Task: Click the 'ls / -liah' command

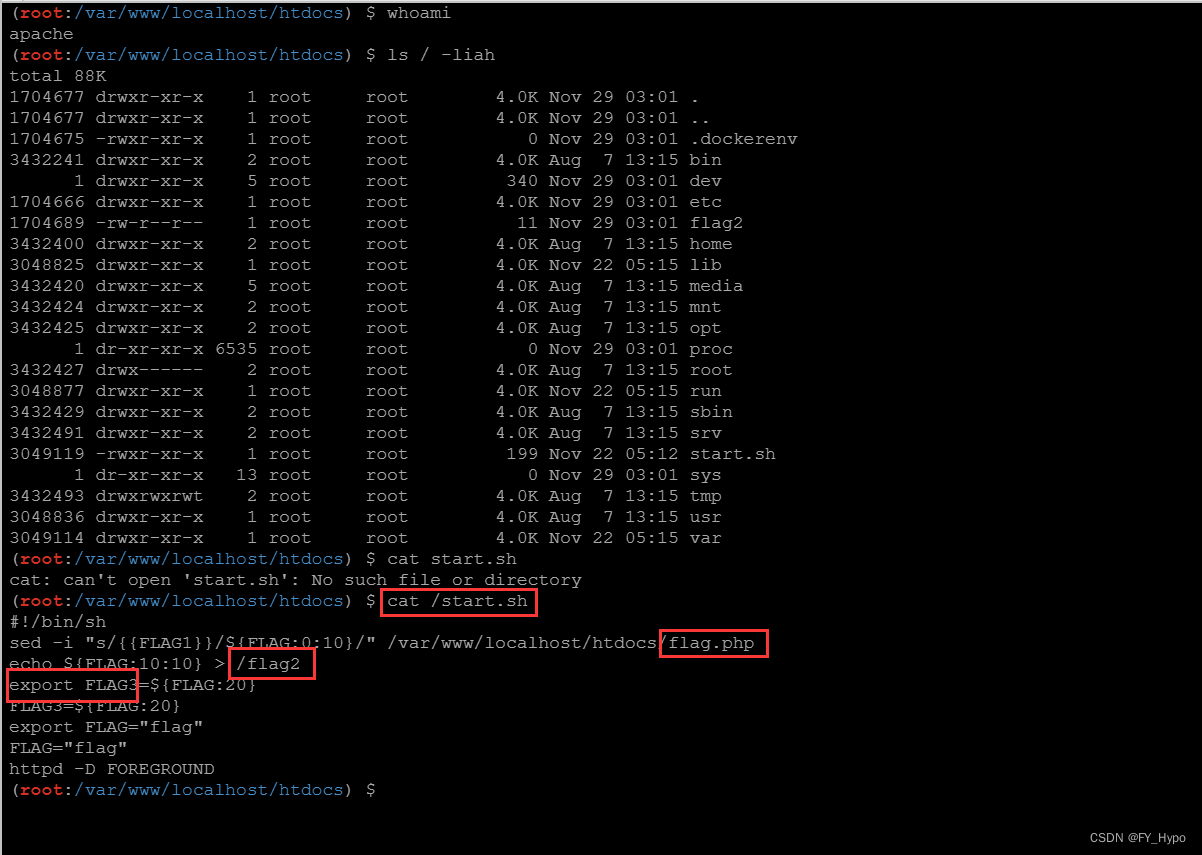Action: point(440,55)
